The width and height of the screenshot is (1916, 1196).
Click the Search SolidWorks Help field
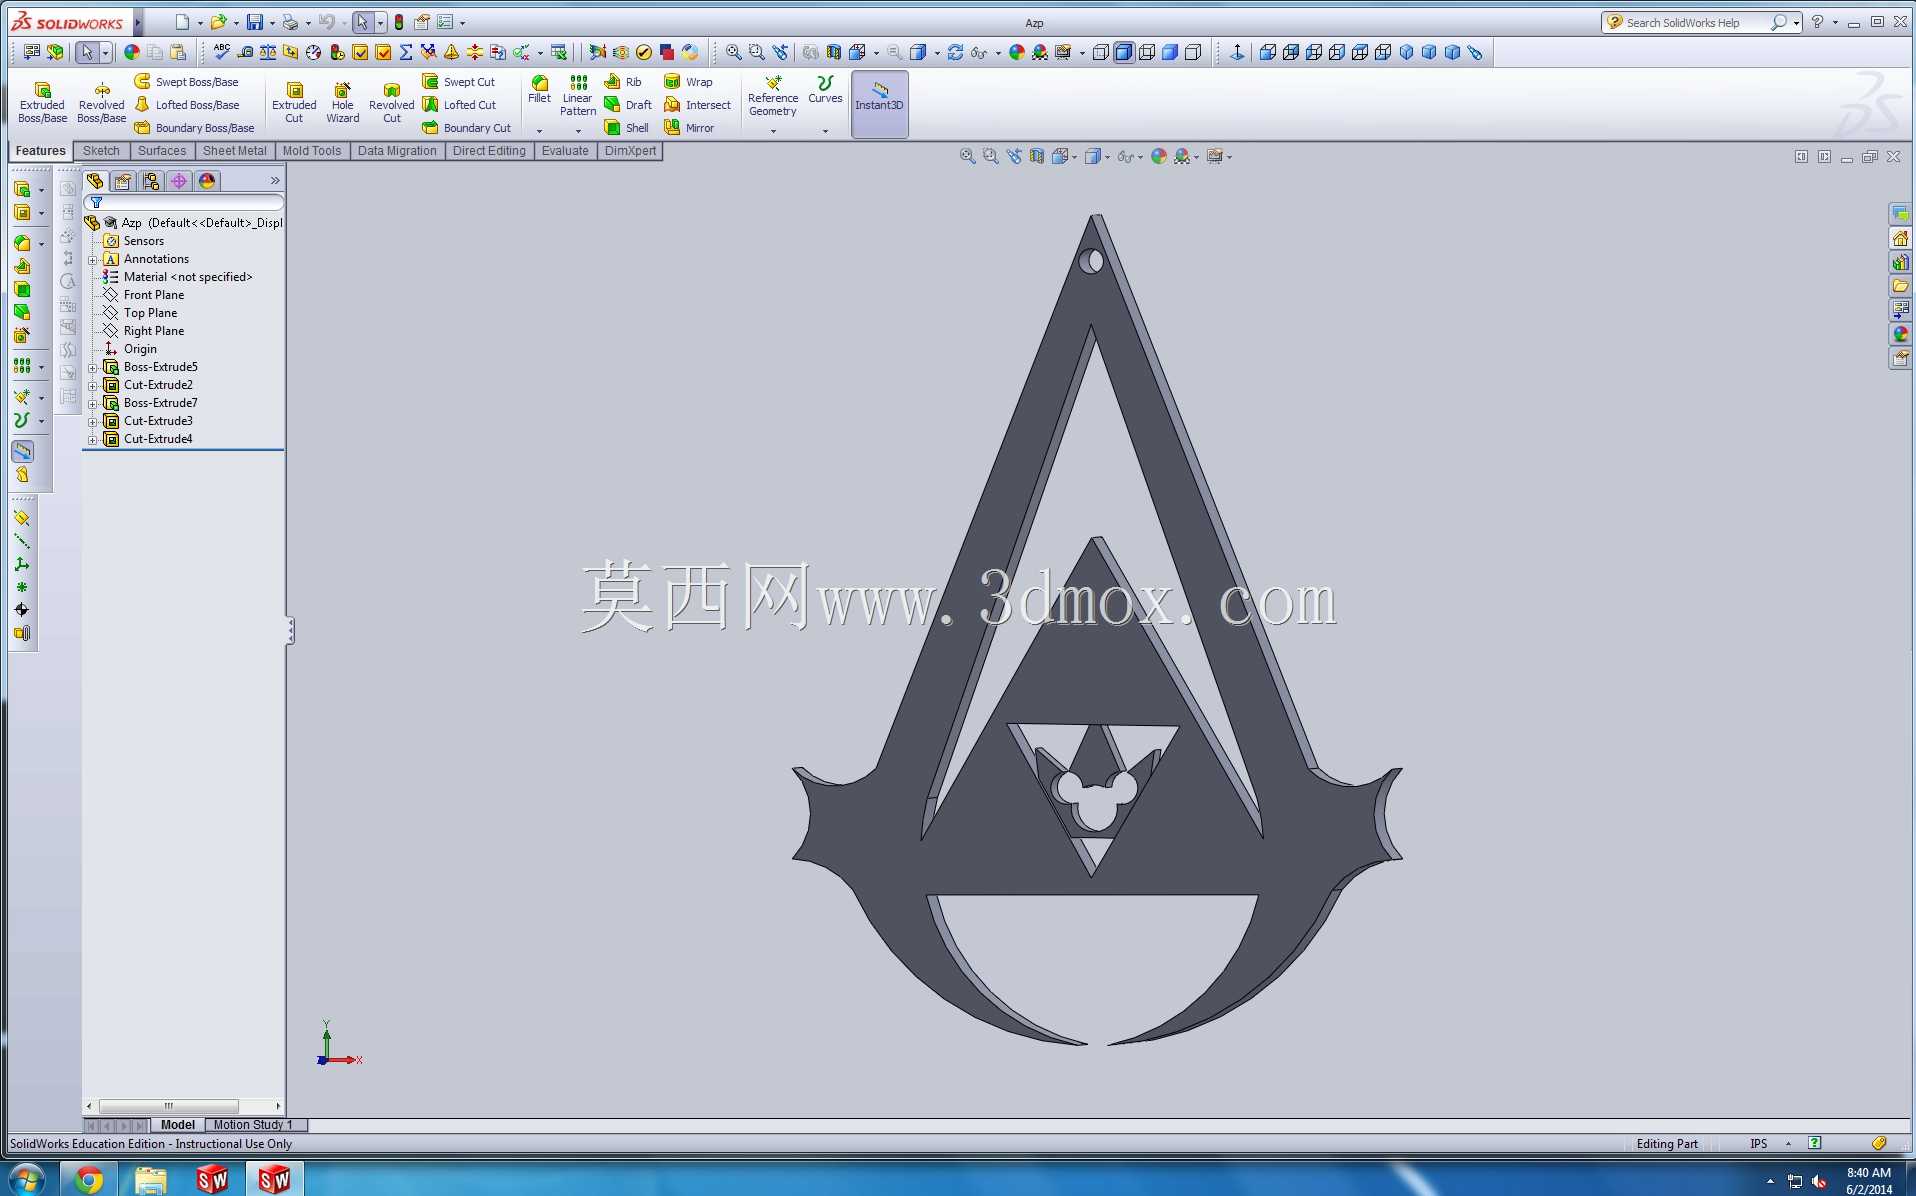pos(1695,22)
